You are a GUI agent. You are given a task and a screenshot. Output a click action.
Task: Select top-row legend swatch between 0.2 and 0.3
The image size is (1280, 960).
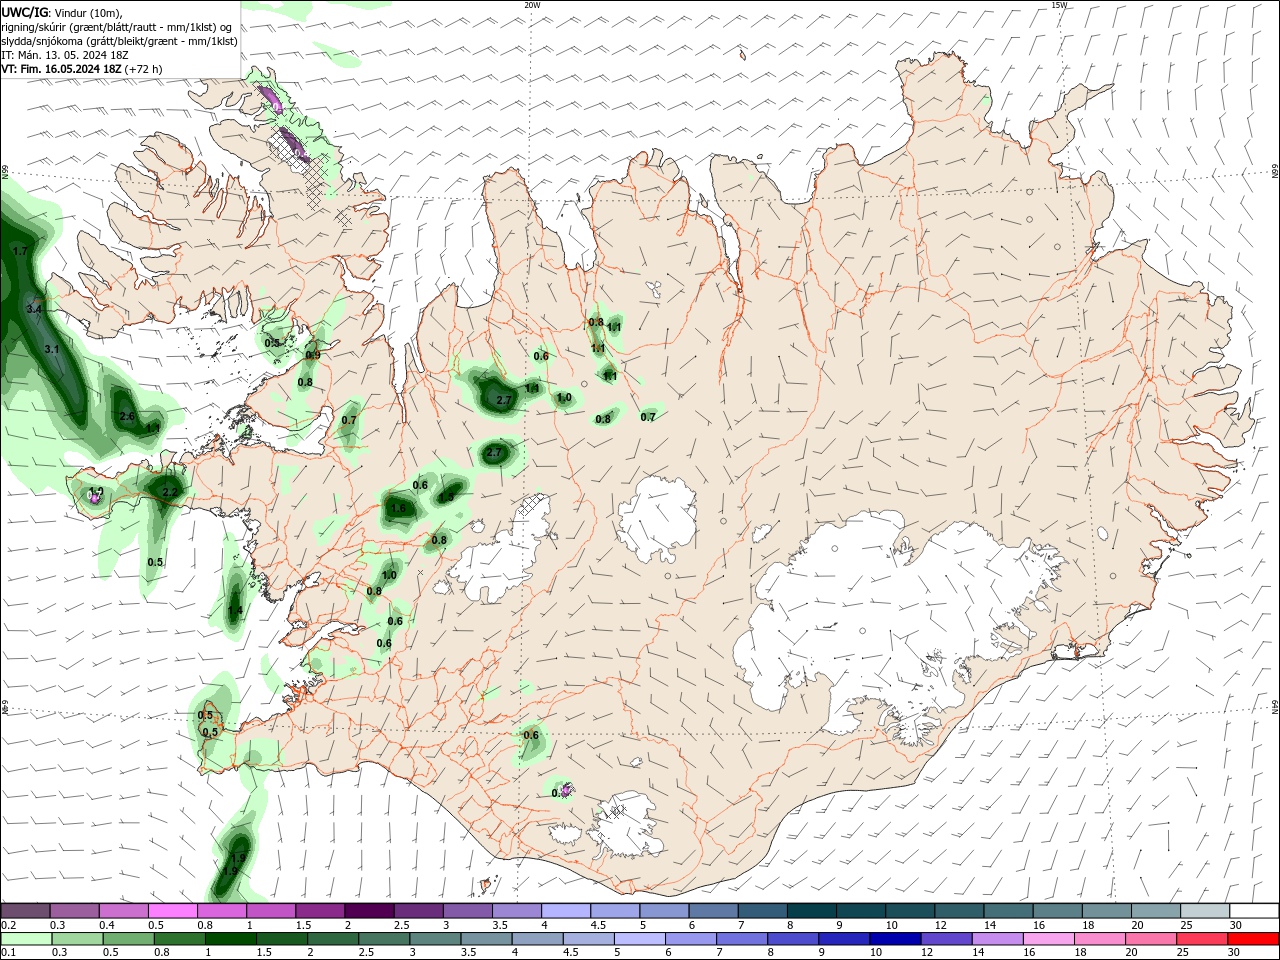[25, 911]
